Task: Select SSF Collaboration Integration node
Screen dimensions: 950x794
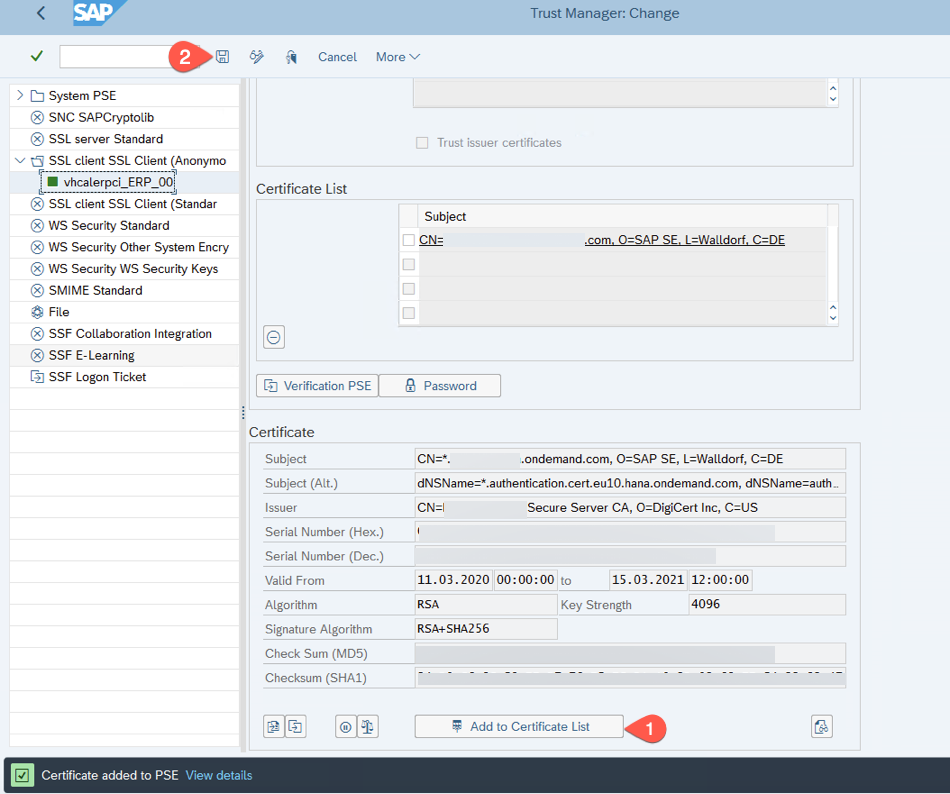Action: 130,334
